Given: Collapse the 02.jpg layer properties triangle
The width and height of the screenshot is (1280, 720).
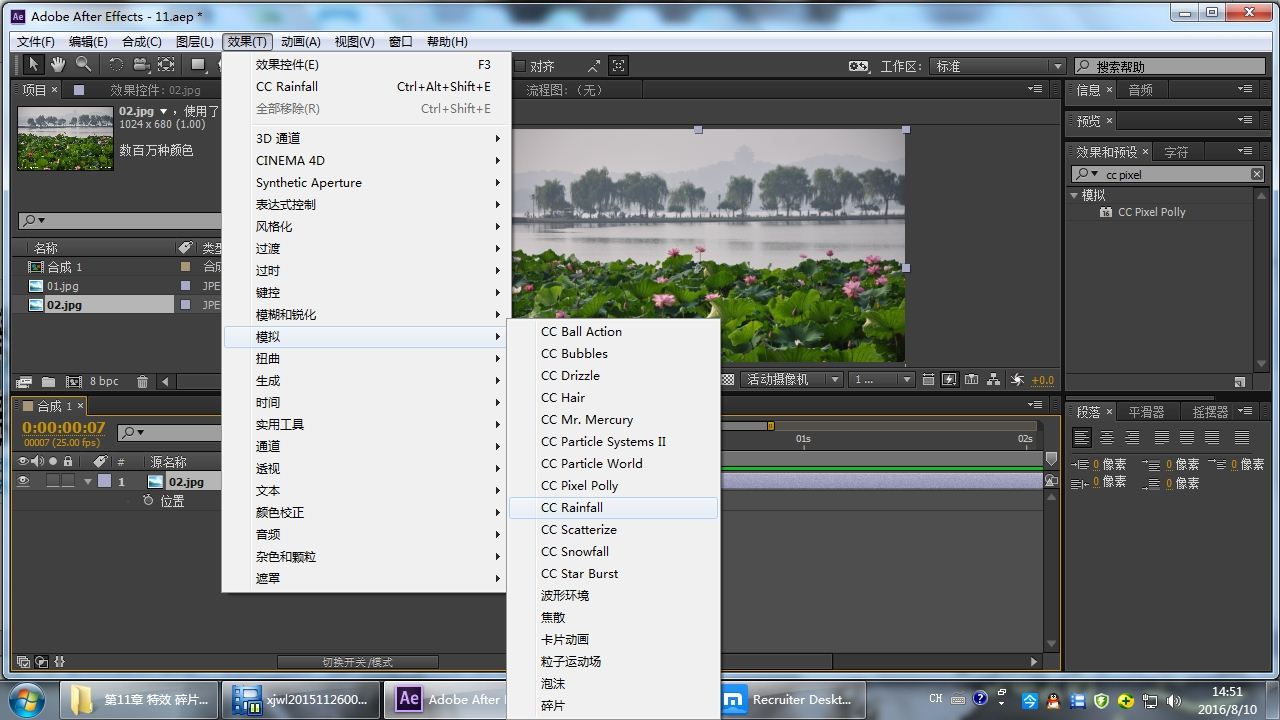Looking at the screenshot, I should tap(88, 482).
